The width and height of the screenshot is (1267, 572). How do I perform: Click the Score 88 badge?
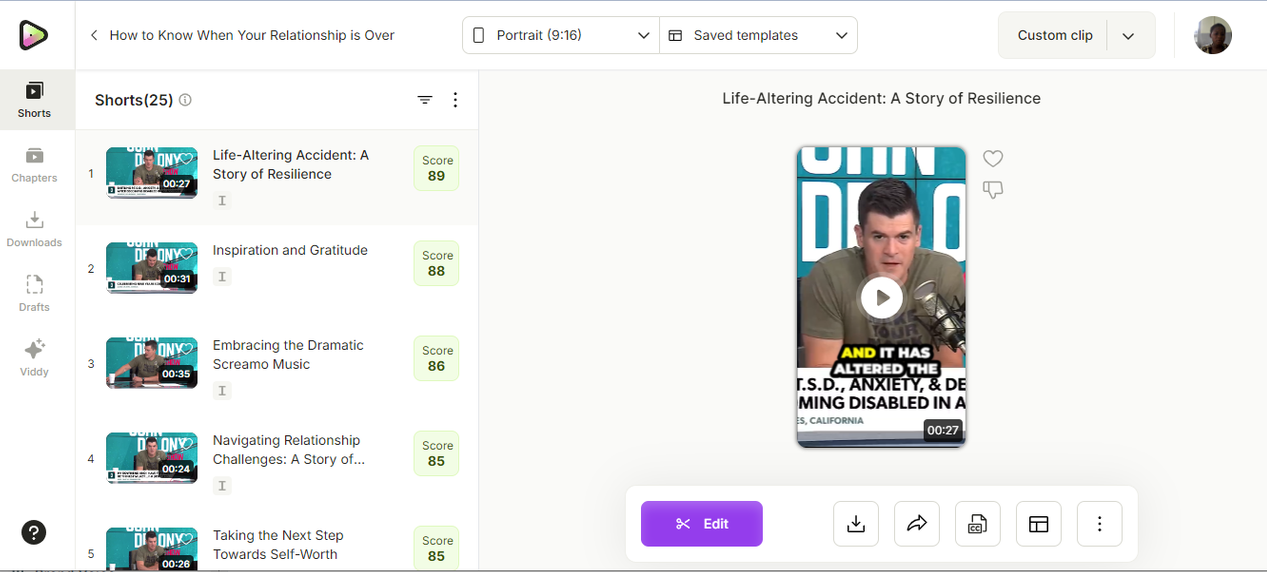(436, 263)
